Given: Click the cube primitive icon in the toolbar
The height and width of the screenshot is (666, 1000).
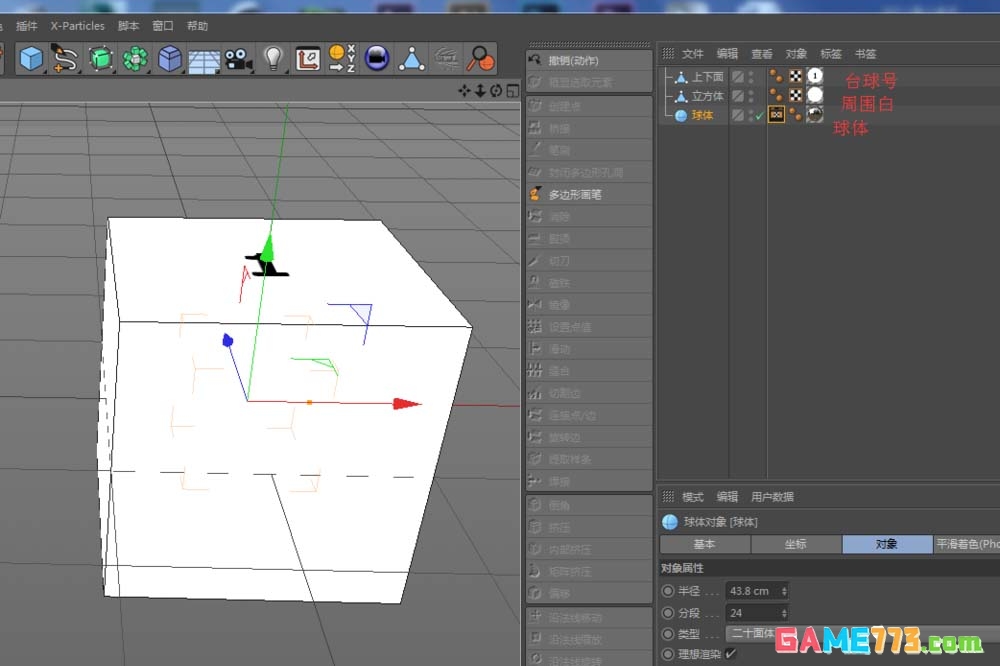Looking at the screenshot, I should pos(31,58).
